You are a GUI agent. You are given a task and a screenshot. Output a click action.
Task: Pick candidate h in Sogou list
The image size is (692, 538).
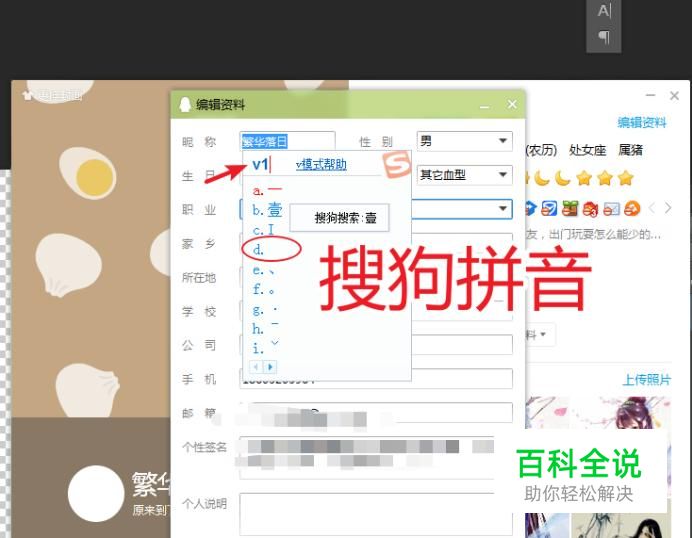(265, 328)
